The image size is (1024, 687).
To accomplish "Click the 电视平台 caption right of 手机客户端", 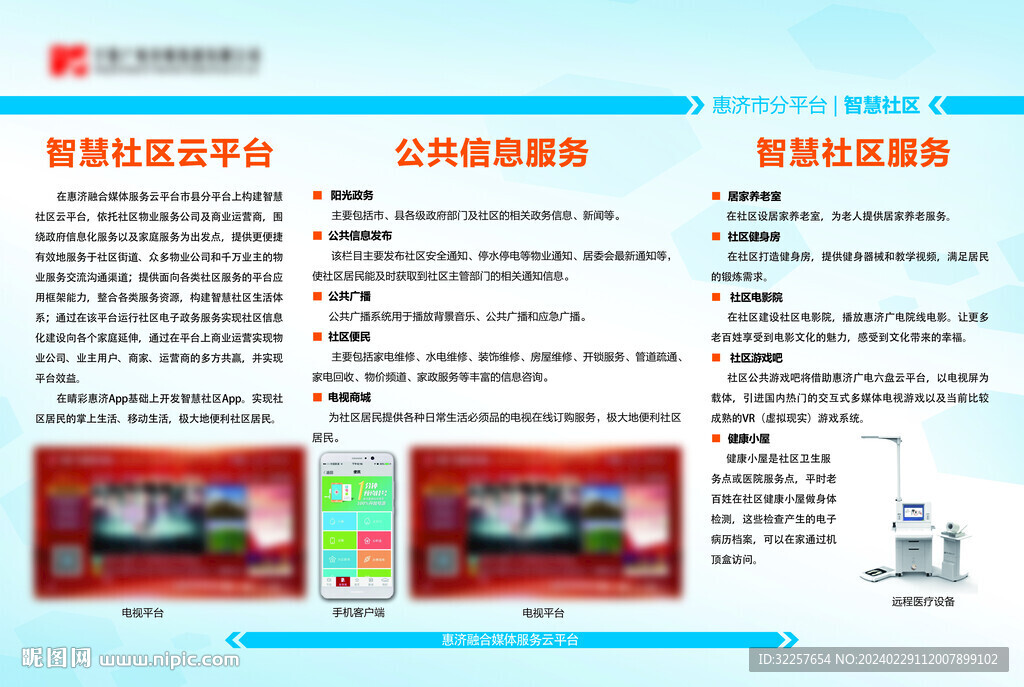I will tap(543, 613).
